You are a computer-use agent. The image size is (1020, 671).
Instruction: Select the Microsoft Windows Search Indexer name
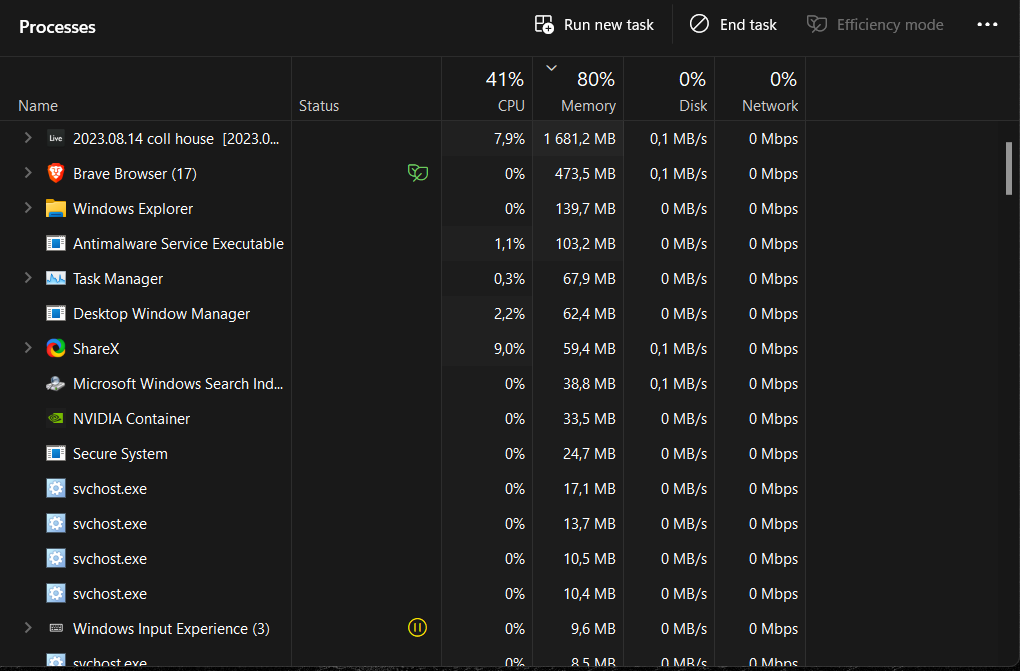(x=178, y=384)
